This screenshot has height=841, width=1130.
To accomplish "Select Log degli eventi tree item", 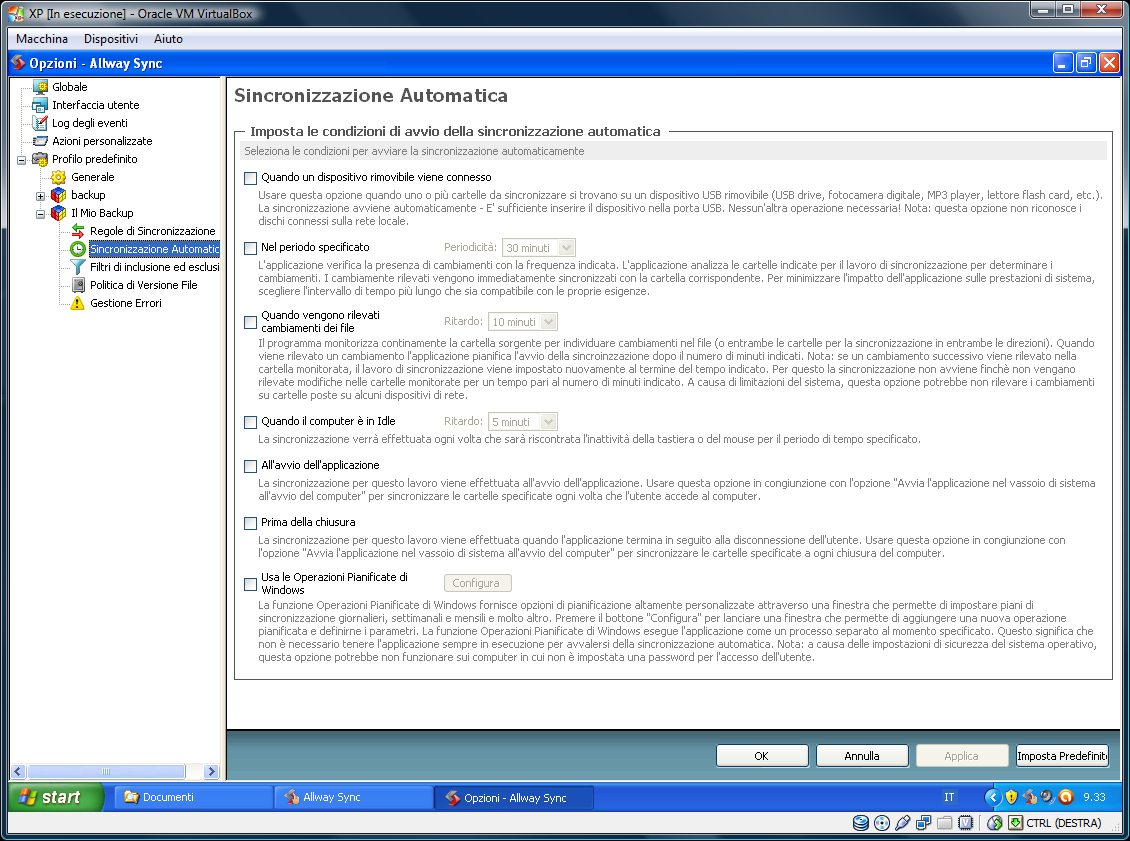I will pos(89,123).
